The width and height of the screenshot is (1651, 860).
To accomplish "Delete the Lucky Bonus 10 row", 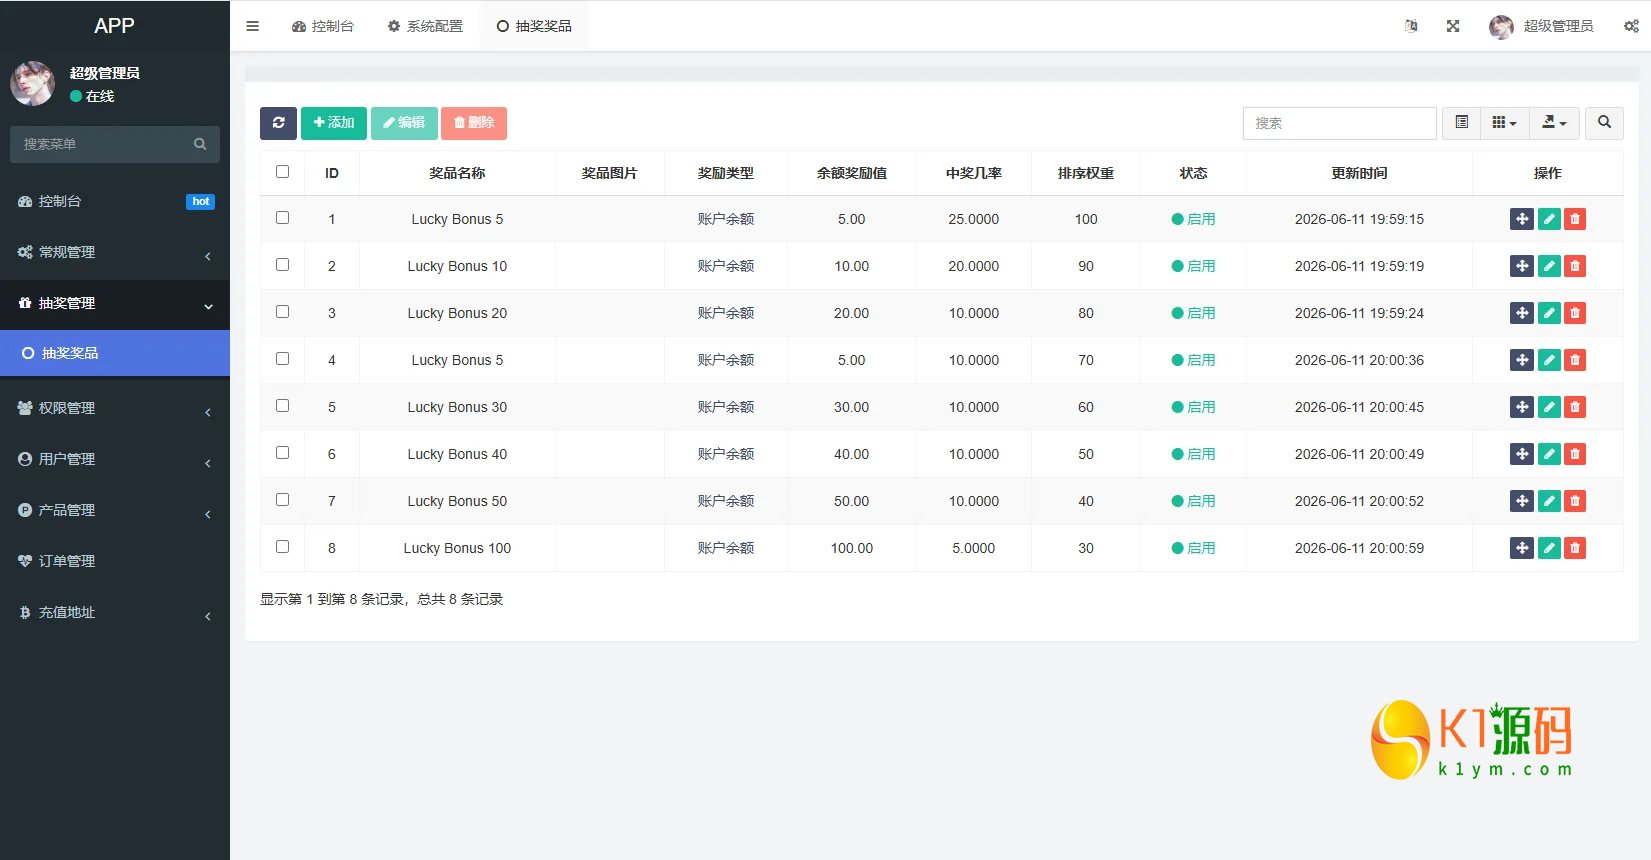I will tap(1575, 266).
